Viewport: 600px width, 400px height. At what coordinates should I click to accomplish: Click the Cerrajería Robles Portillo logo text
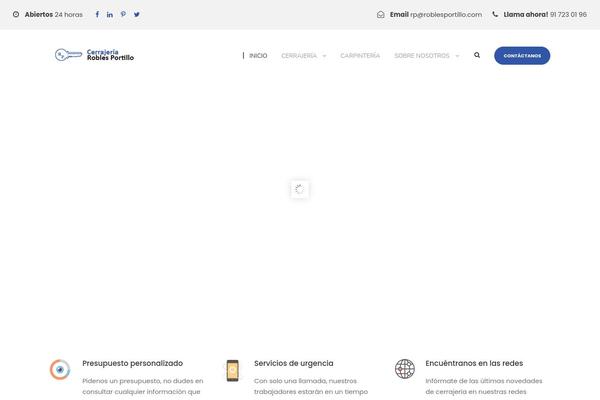(110, 55)
